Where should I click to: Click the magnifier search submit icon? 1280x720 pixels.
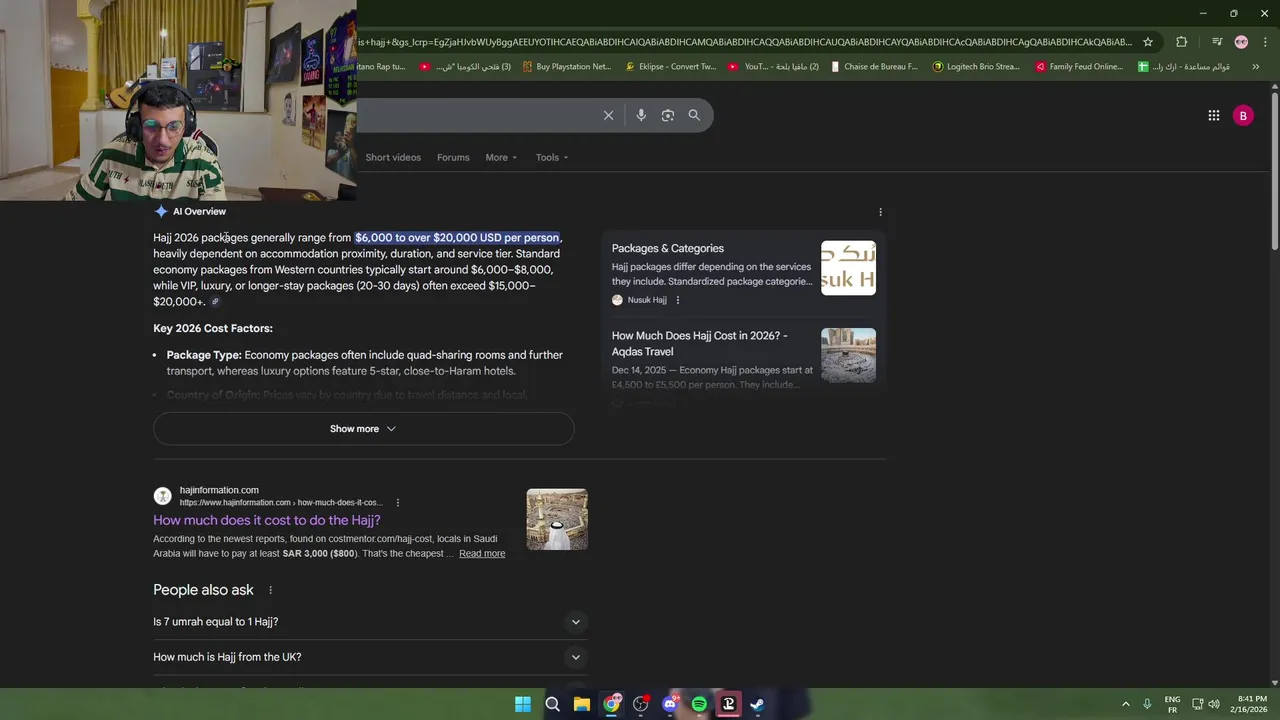pos(694,115)
